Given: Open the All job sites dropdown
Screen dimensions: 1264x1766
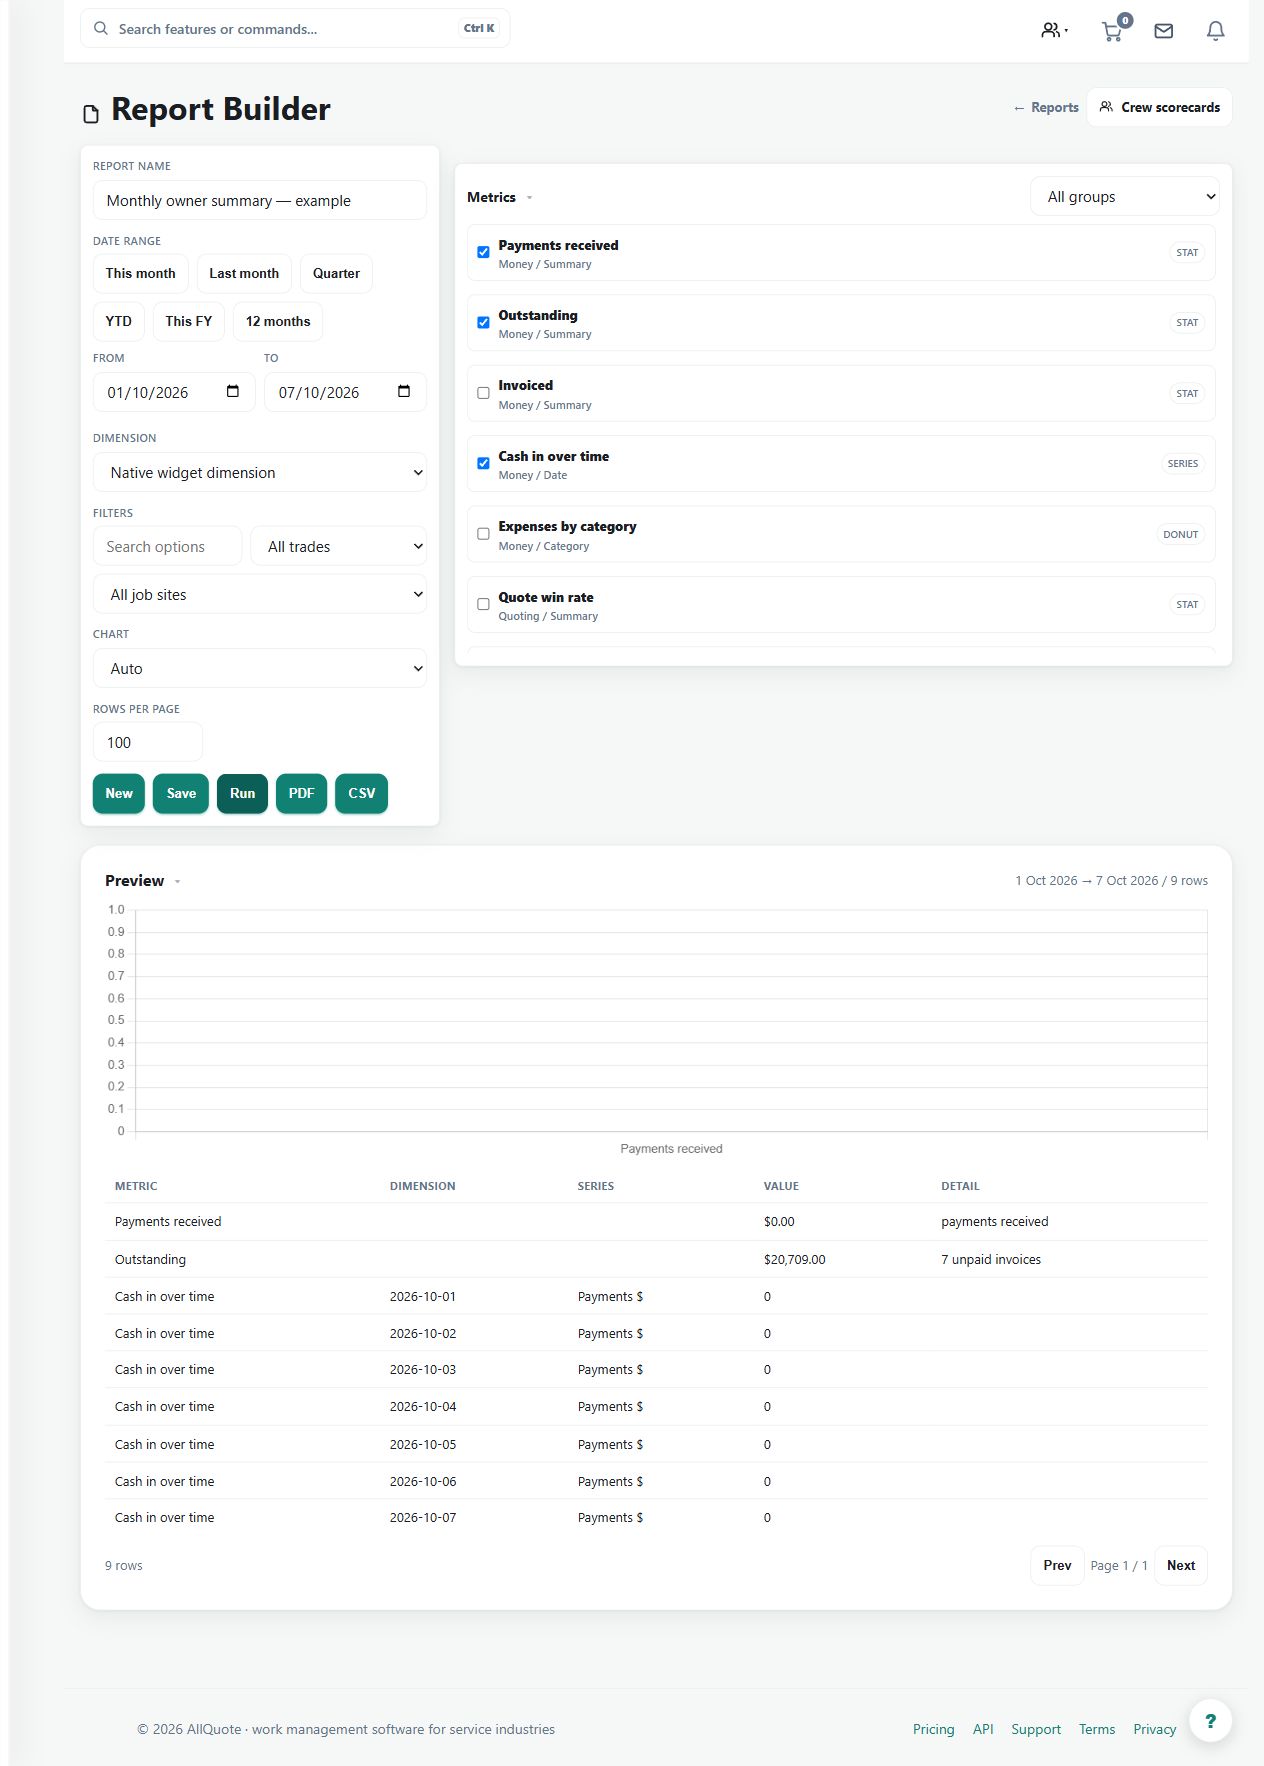Looking at the screenshot, I should coord(260,594).
